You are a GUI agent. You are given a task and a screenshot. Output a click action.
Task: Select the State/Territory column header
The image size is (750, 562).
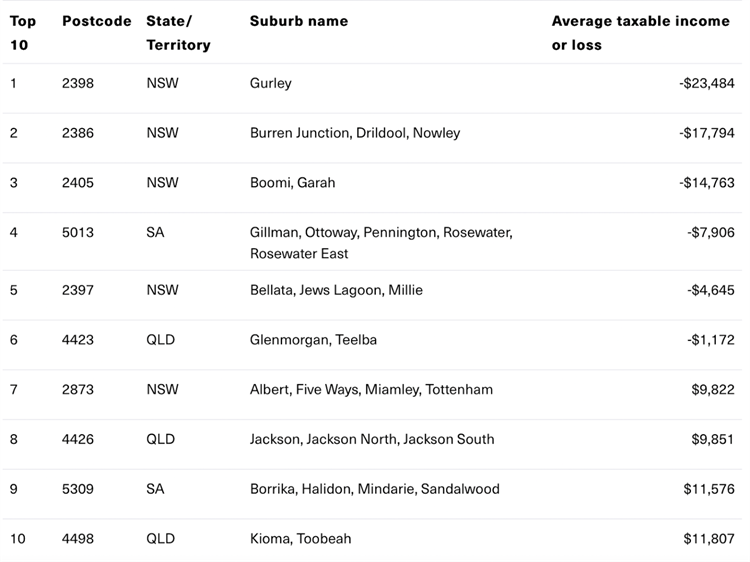[178, 33]
